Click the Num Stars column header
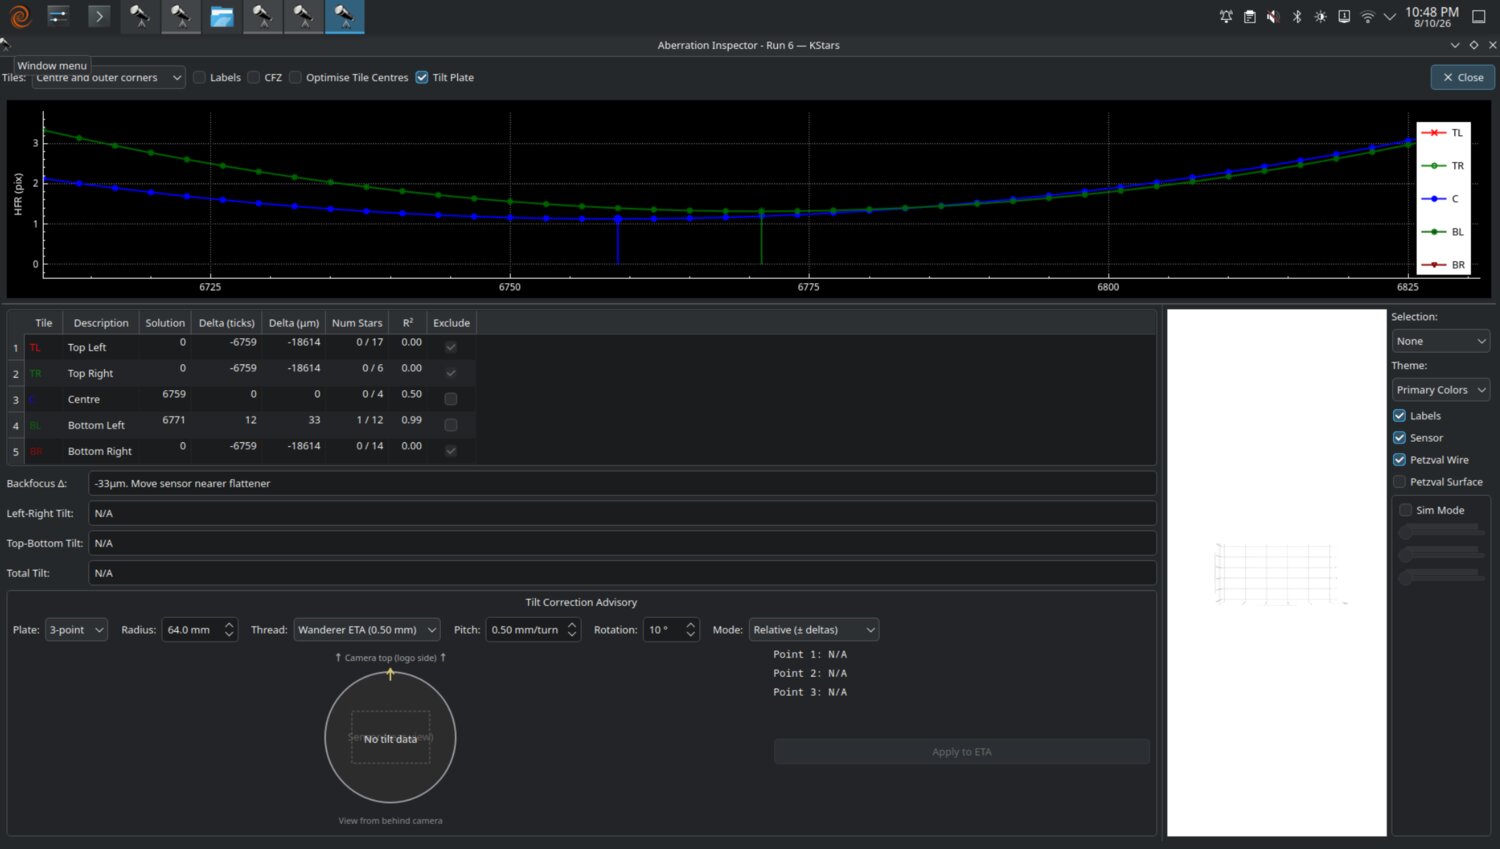1500x849 pixels. 357,323
